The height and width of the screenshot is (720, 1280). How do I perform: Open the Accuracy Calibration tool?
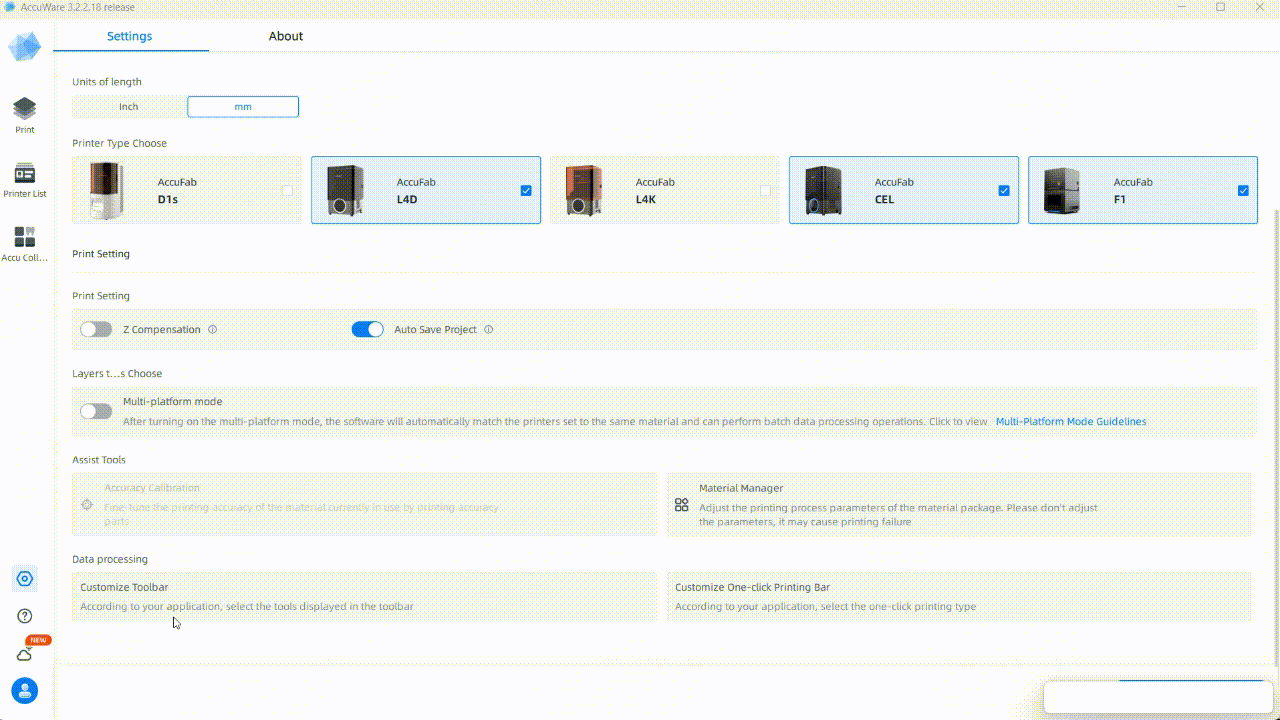coord(364,505)
